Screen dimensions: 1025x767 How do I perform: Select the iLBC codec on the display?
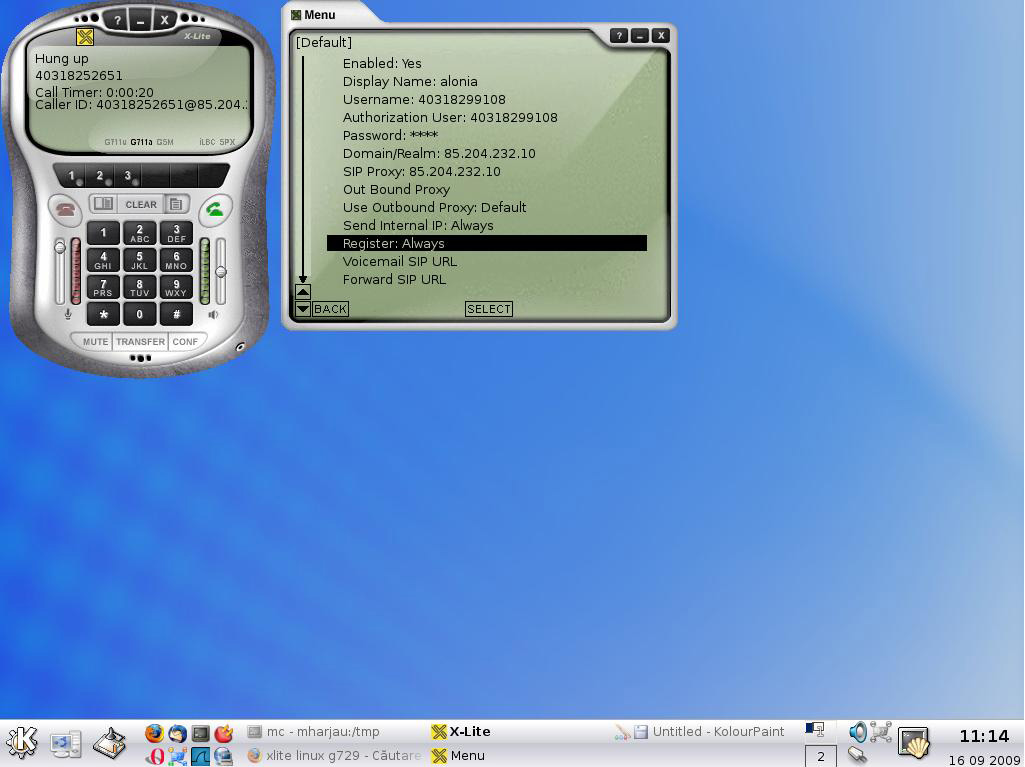pos(207,142)
